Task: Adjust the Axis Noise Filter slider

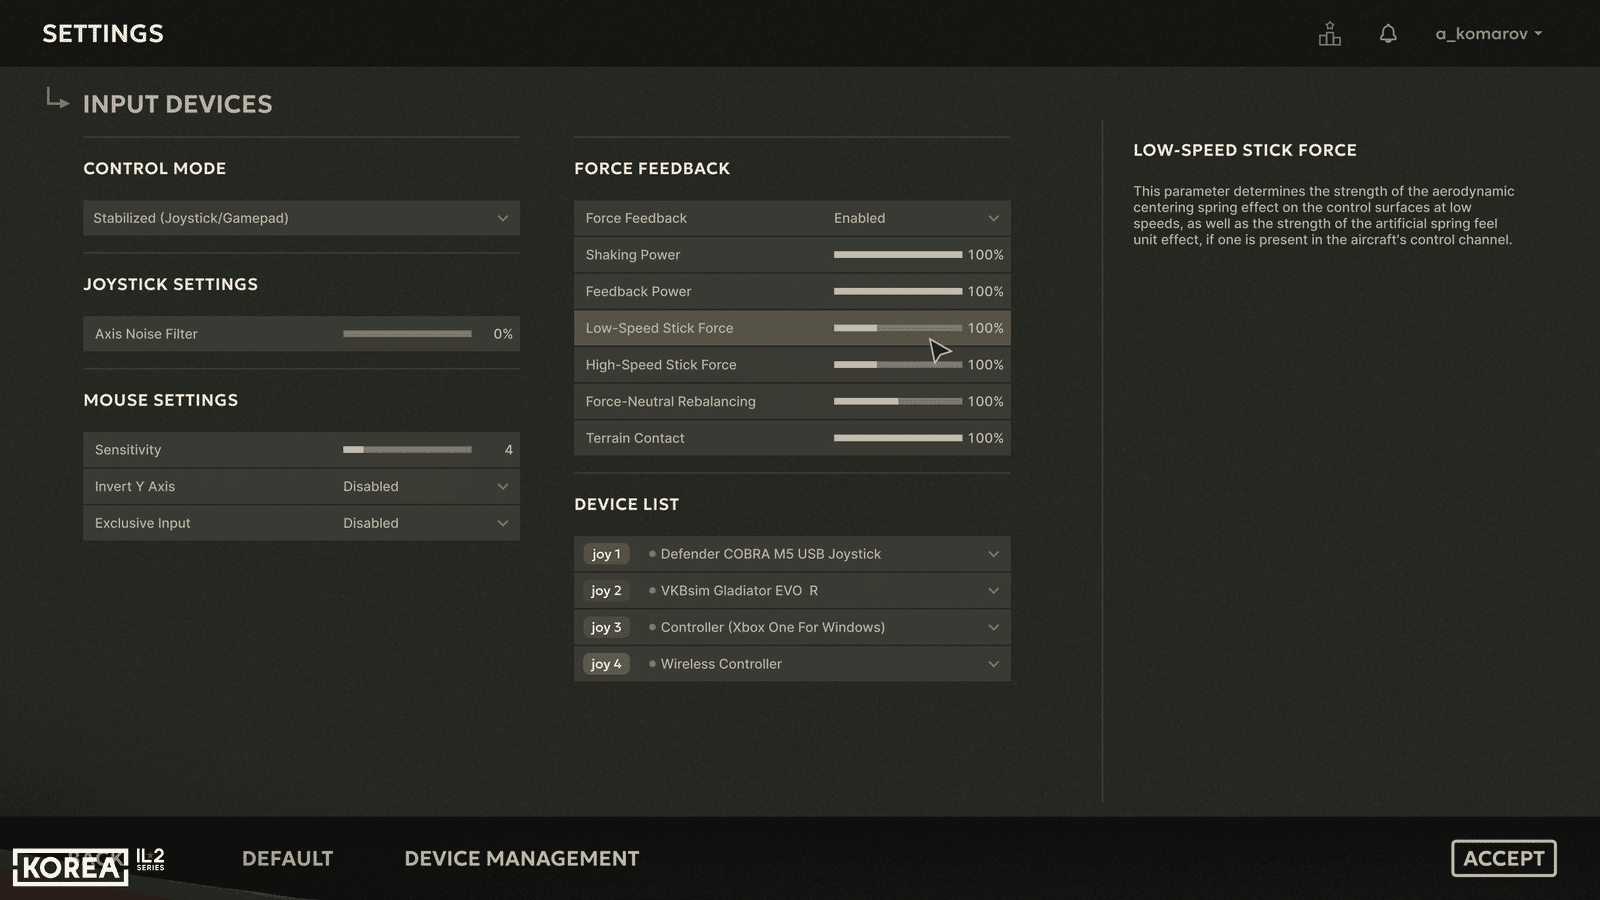Action: (x=407, y=334)
